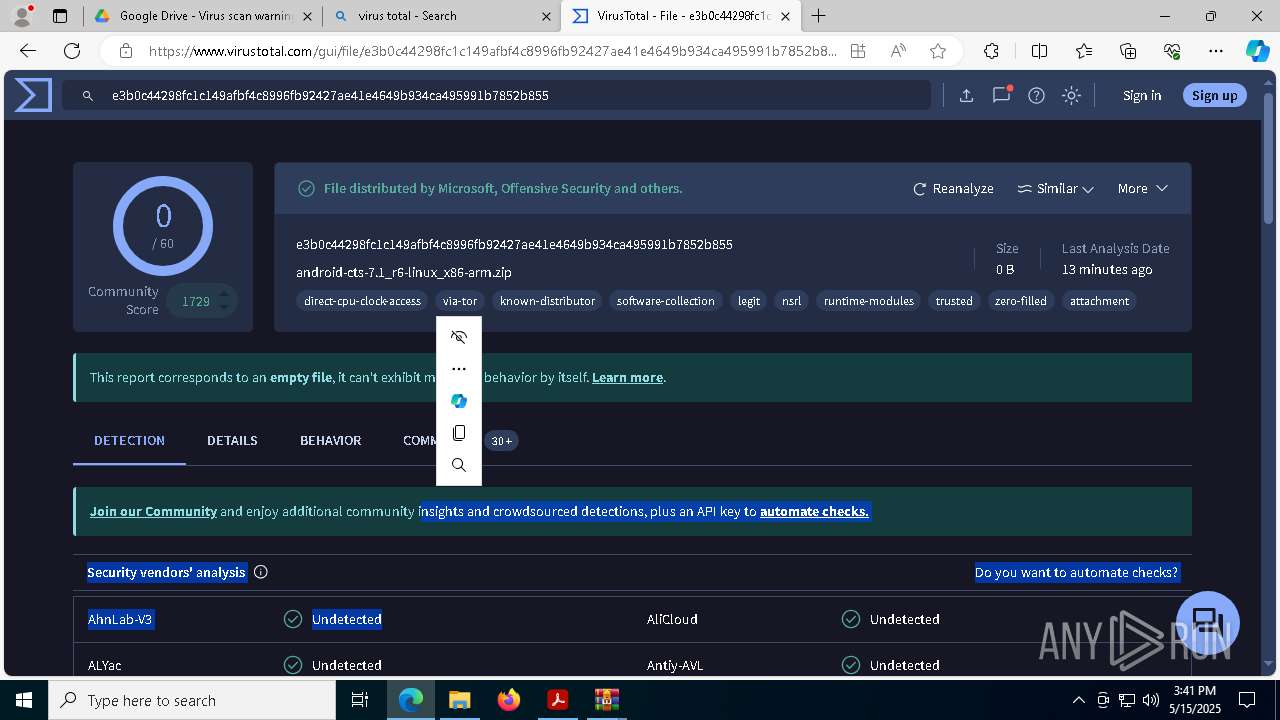Select the DETECTION tab
The height and width of the screenshot is (720, 1280).
(129, 440)
